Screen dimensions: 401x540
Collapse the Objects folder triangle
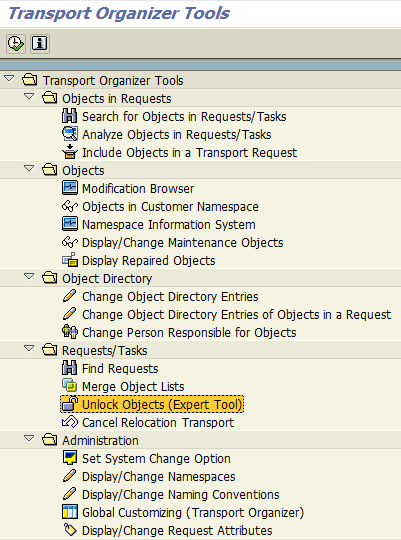click(x=29, y=169)
